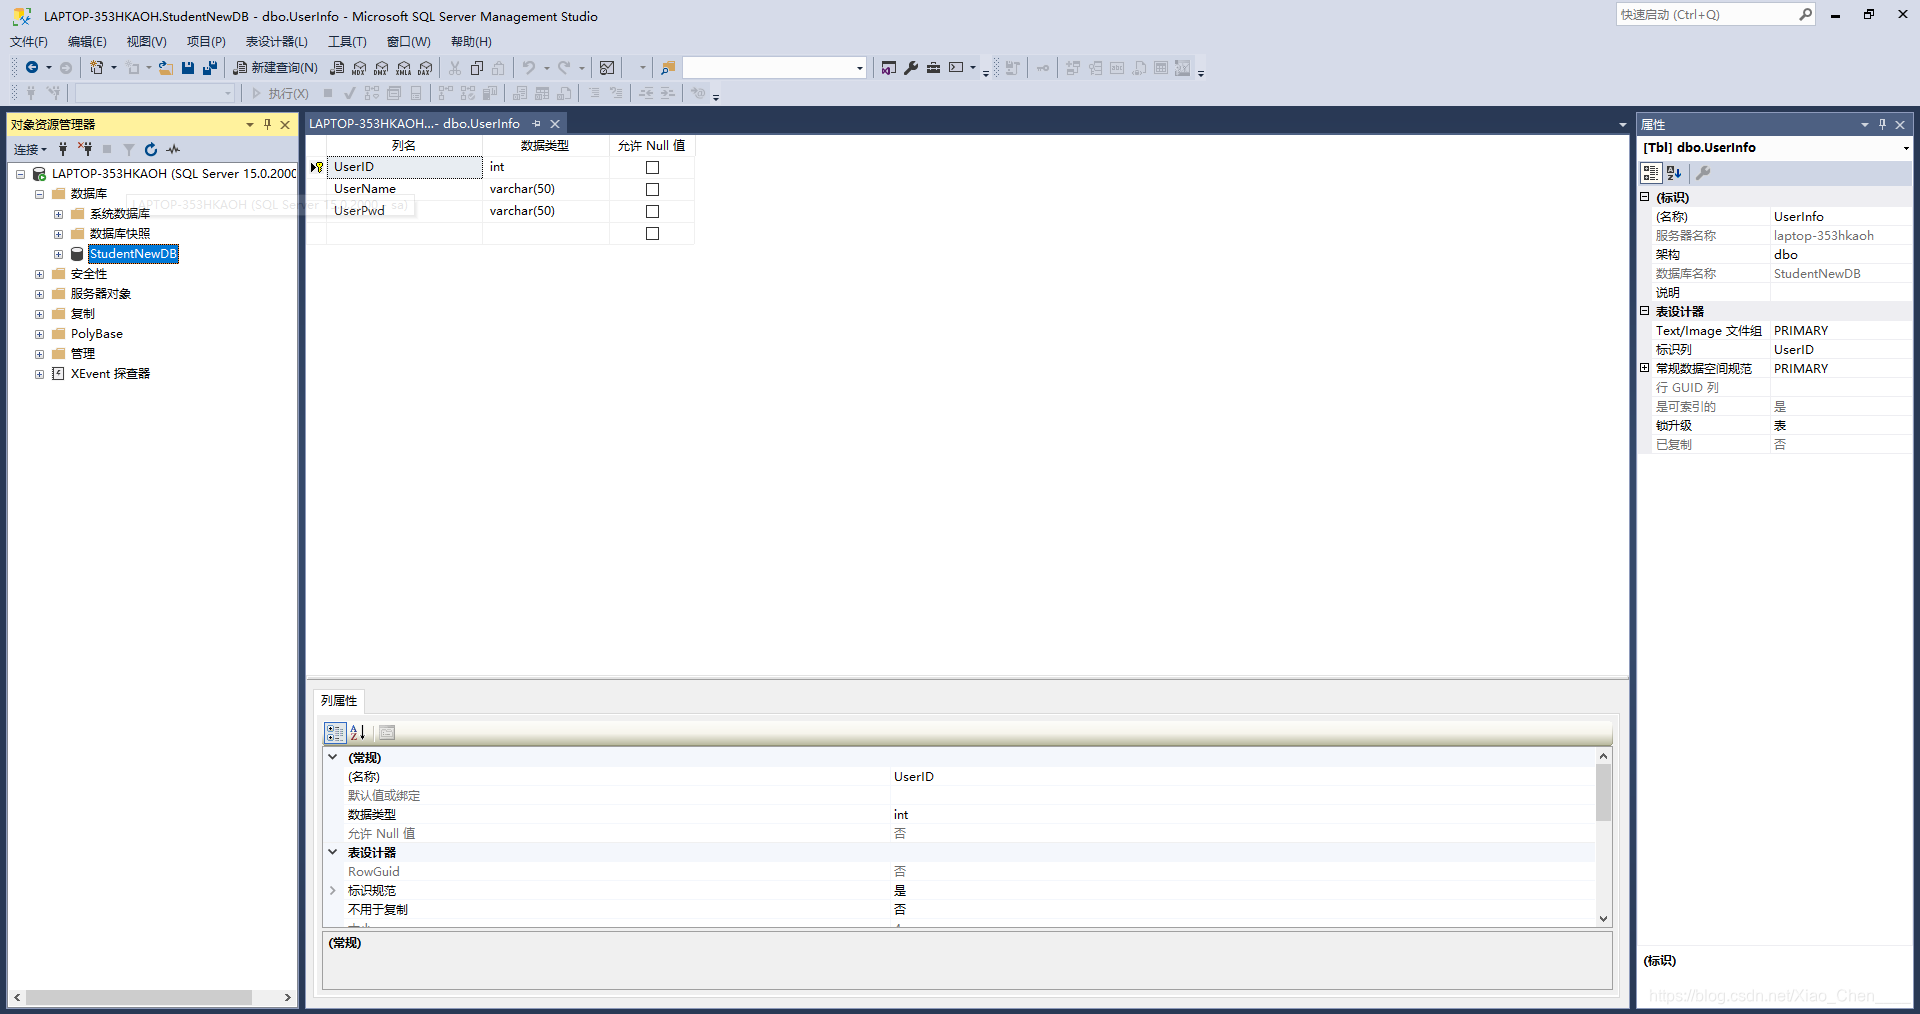Image resolution: width=1920 pixels, height=1014 pixels.
Task: Click the XMLA query icon
Action: (403, 68)
